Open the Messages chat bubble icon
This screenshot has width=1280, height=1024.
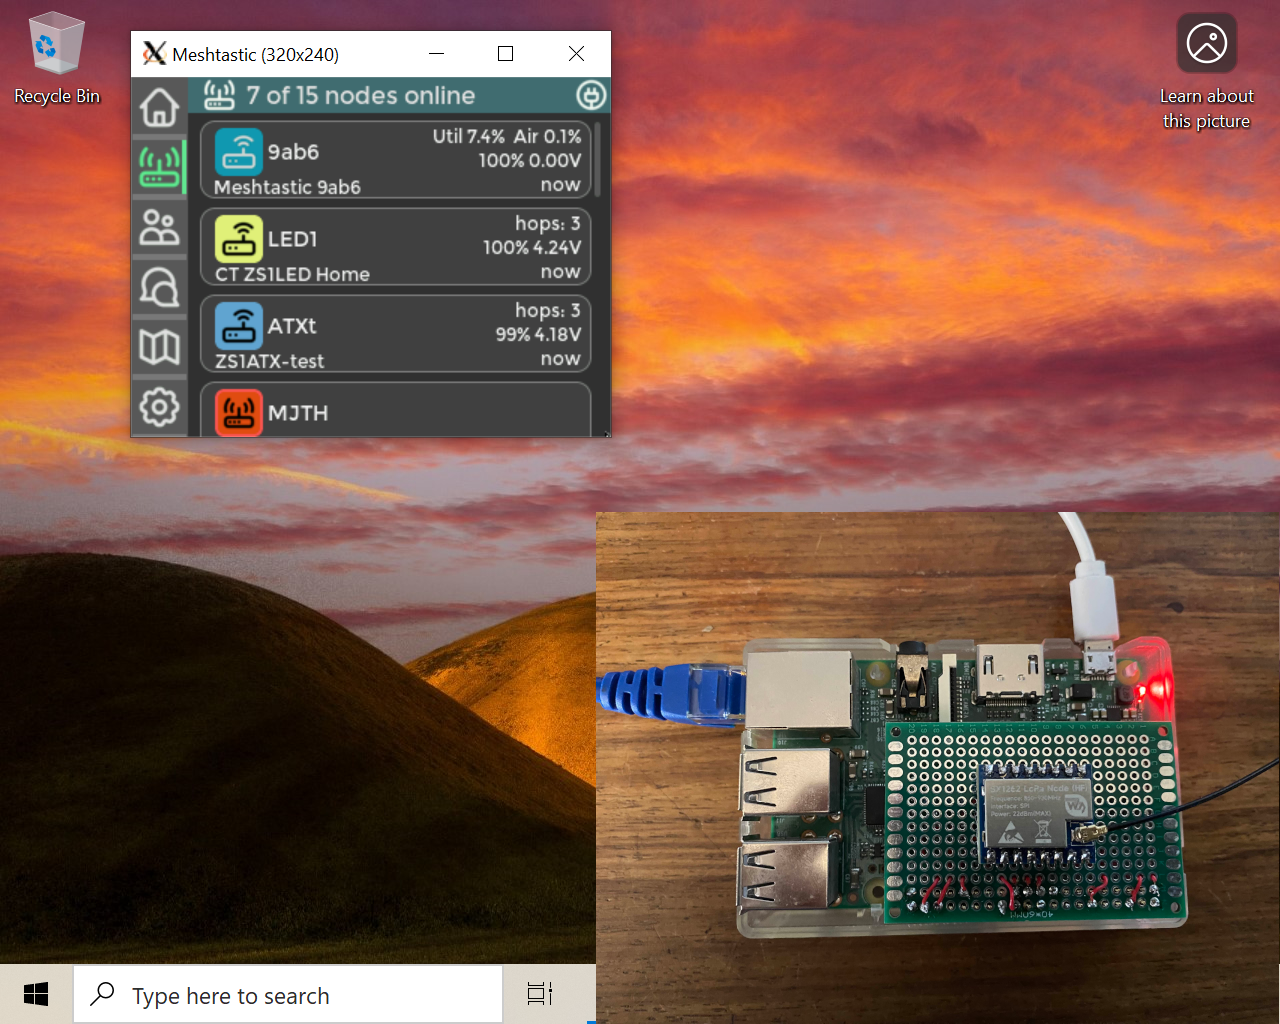click(x=159, y=287)
